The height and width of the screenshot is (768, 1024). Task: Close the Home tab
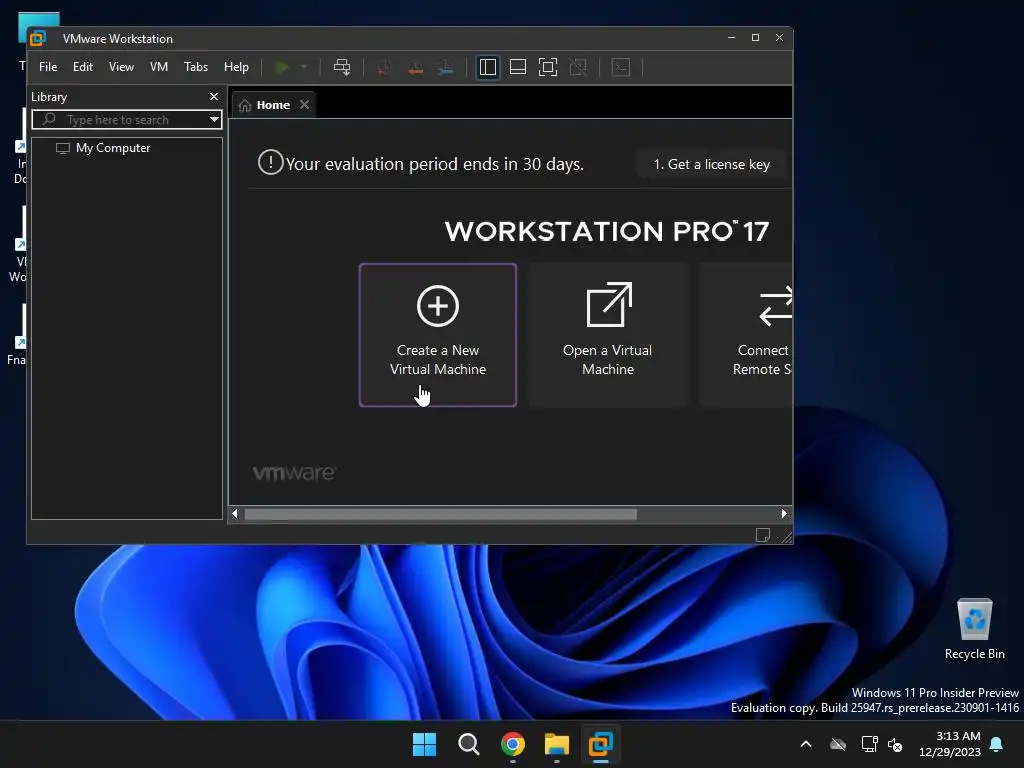pyautogui.click(x=304, y=105)
